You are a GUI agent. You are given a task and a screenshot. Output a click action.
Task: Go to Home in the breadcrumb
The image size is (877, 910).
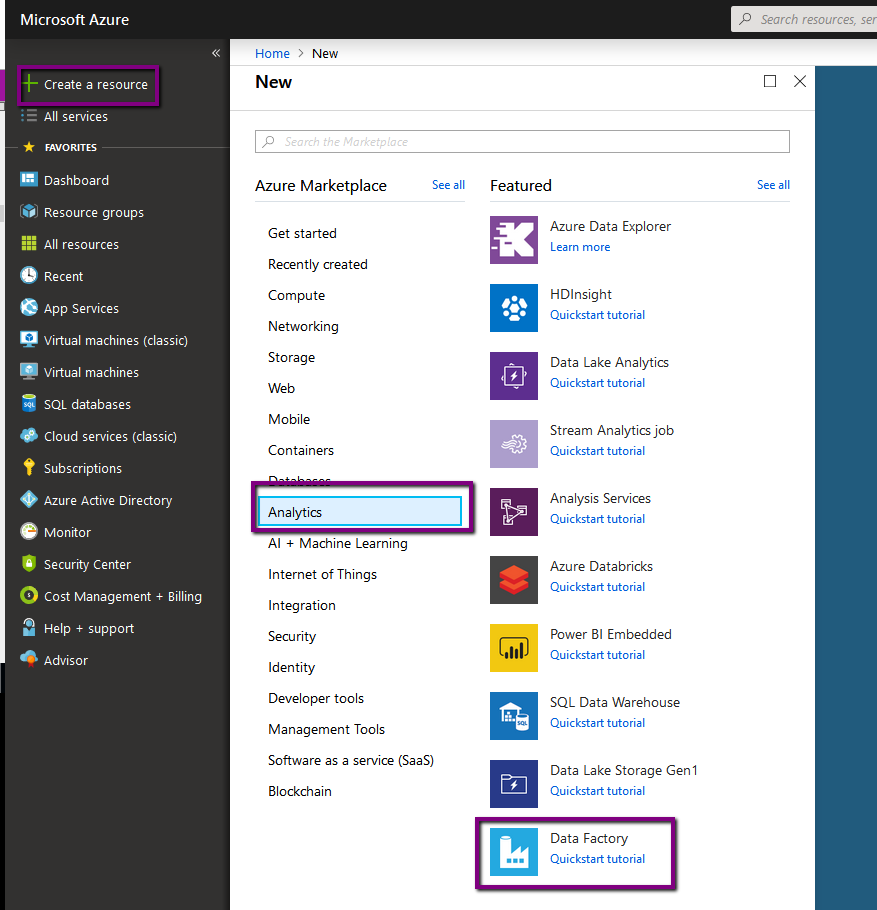click(x=272, y=54)
